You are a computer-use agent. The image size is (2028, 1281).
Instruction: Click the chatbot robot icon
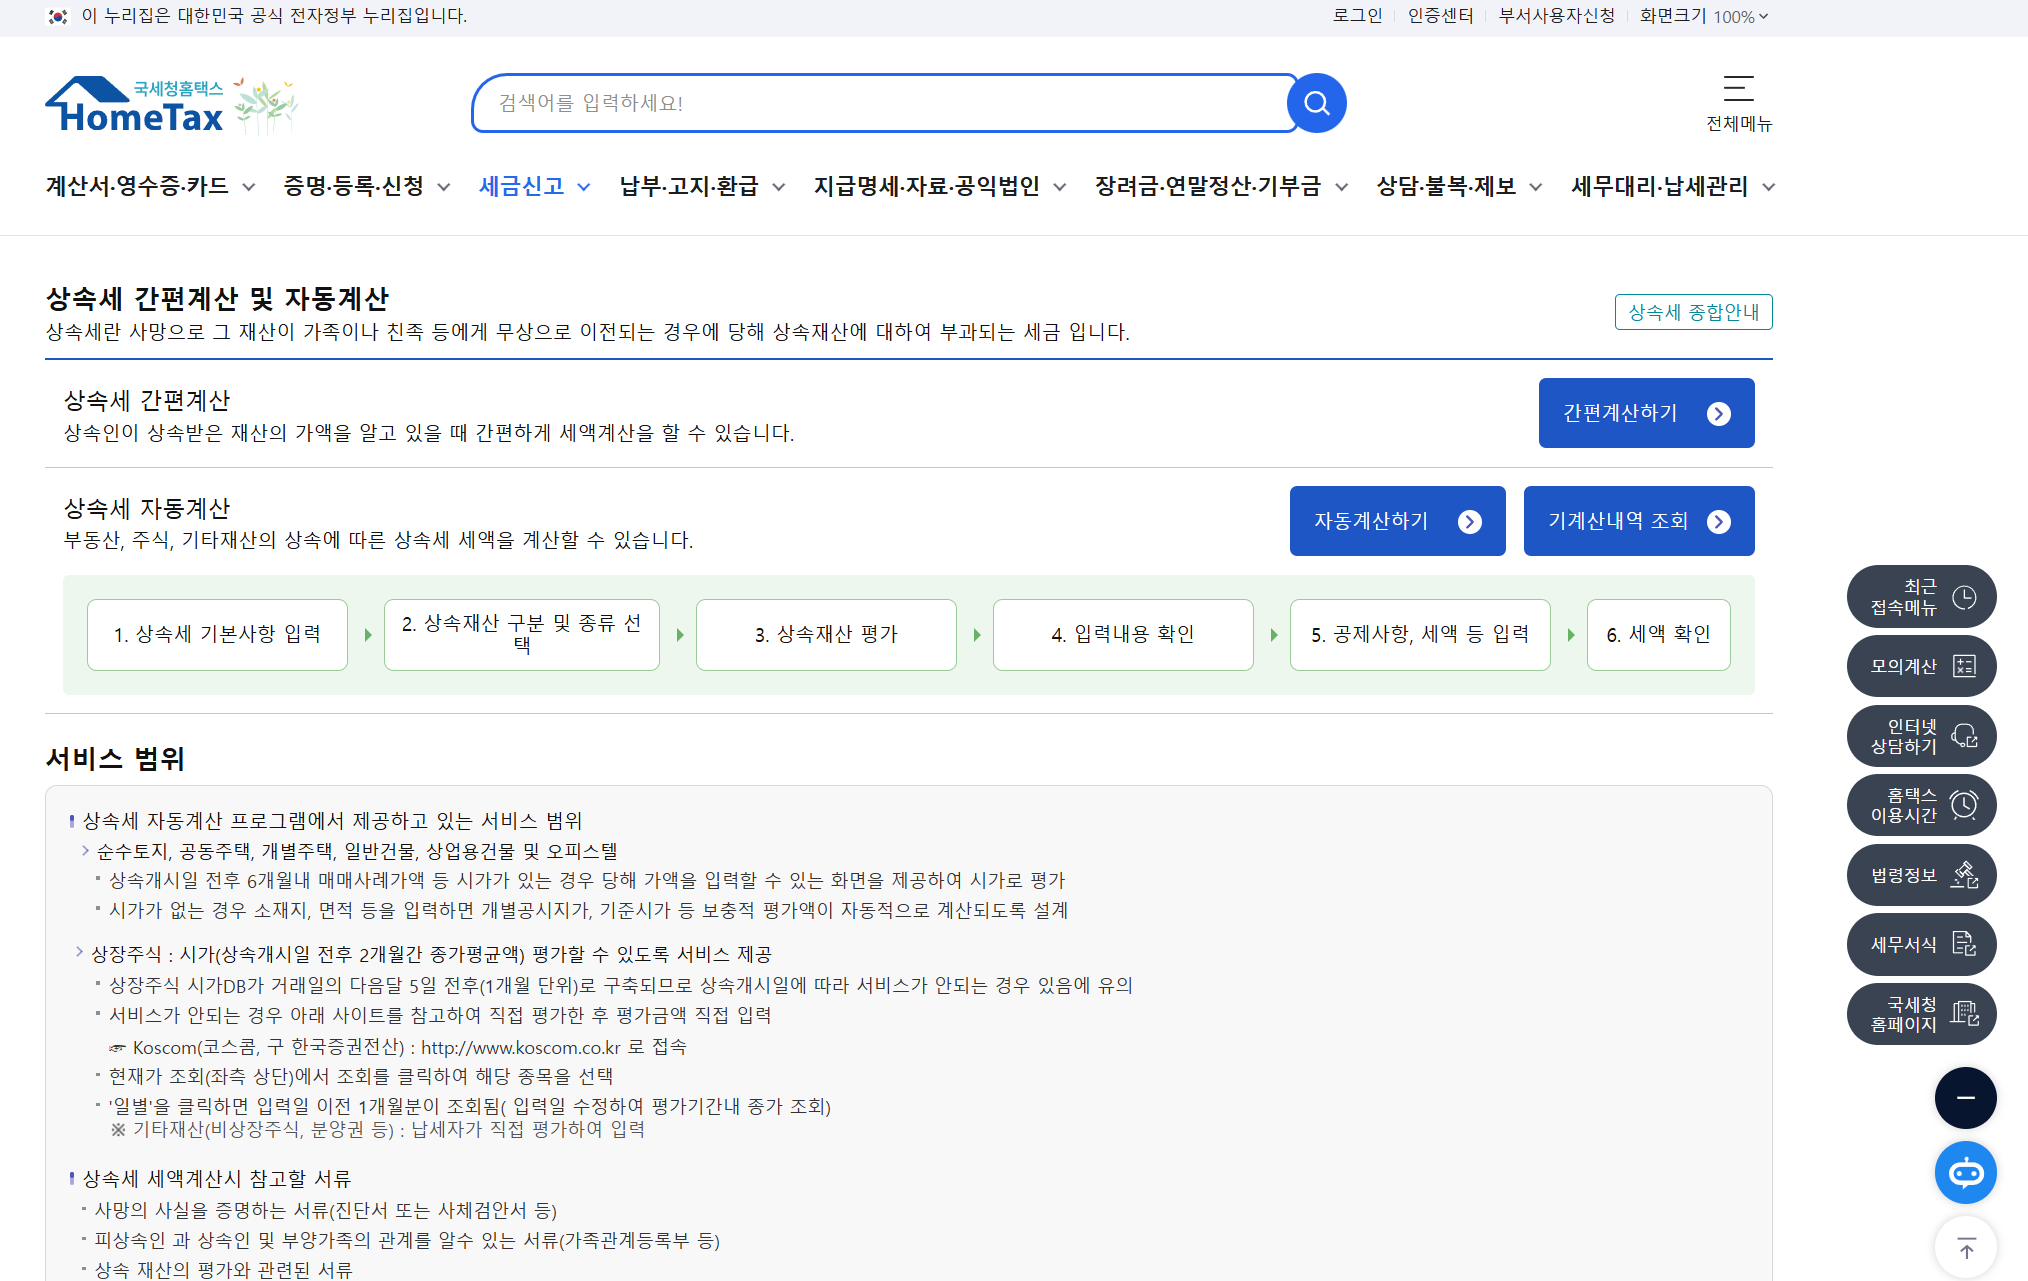(1965, 1172)
